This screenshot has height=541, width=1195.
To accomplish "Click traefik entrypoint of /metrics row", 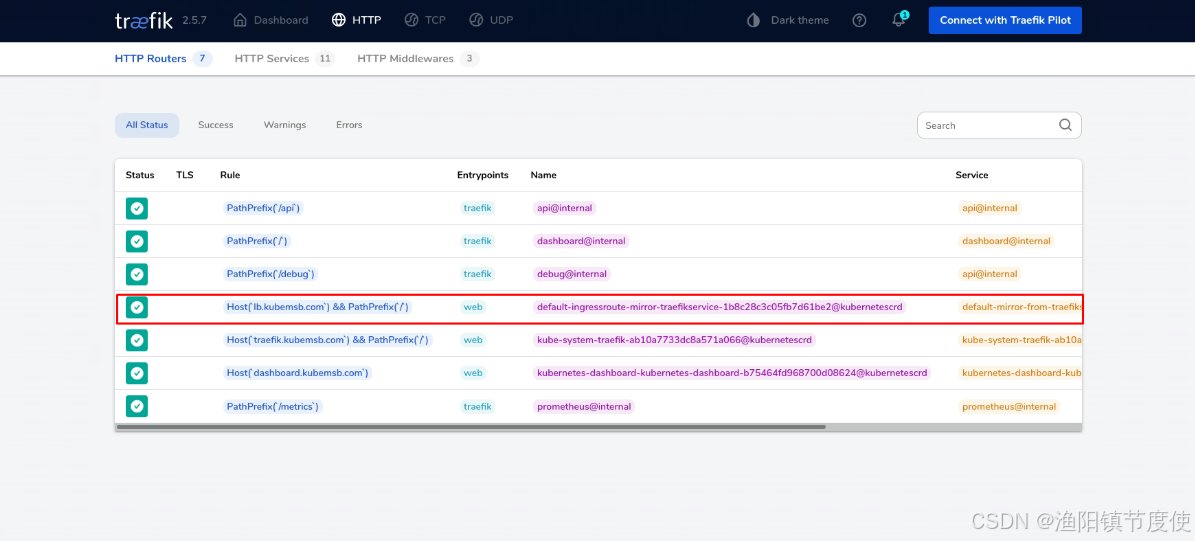I will click(478, 406).
